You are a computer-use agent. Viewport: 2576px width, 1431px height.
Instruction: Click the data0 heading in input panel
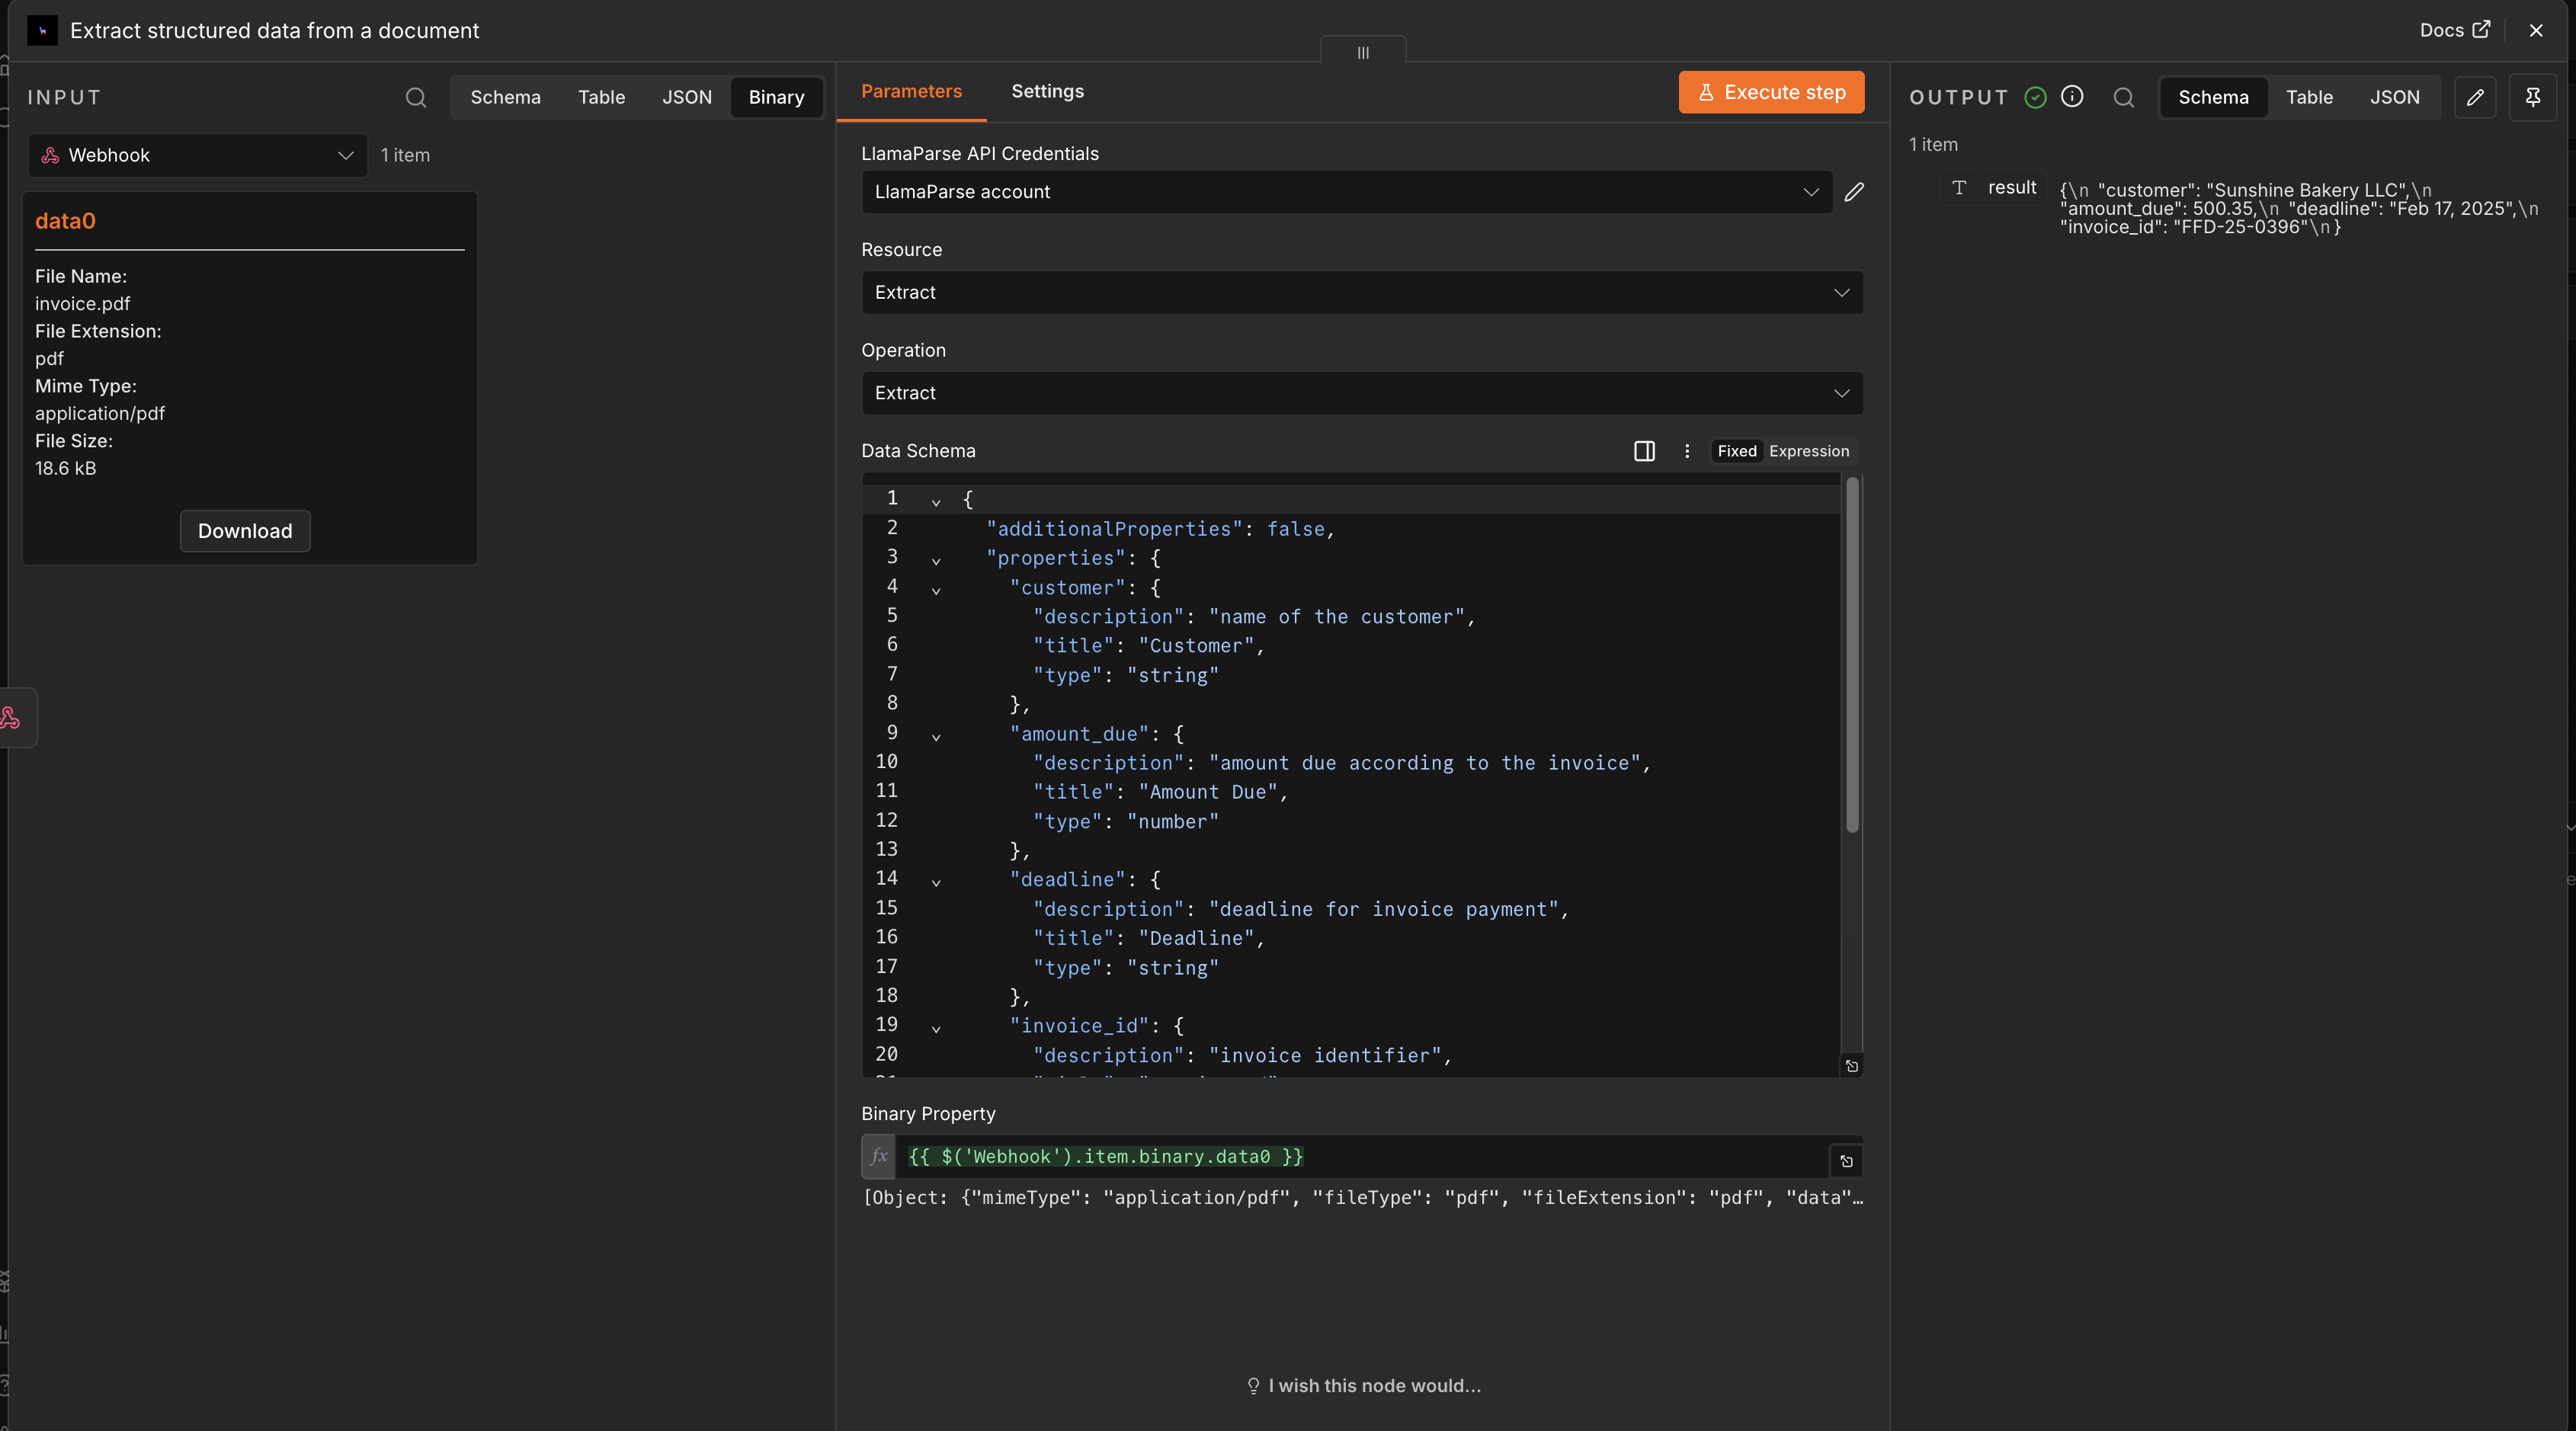[x=65, y=220]
